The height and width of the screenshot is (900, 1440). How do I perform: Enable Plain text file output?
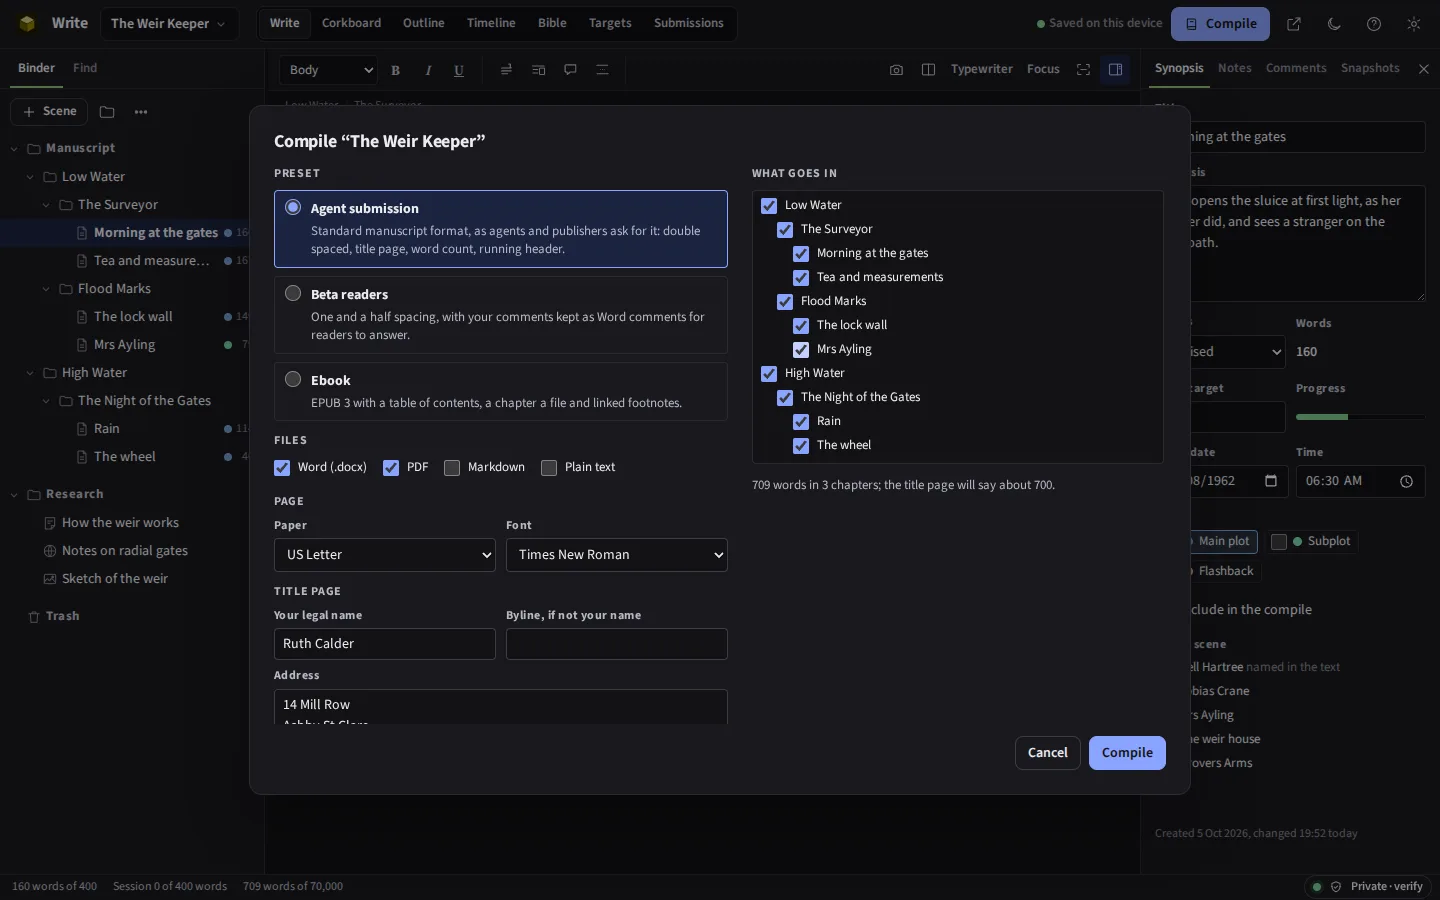pos(549,468)
